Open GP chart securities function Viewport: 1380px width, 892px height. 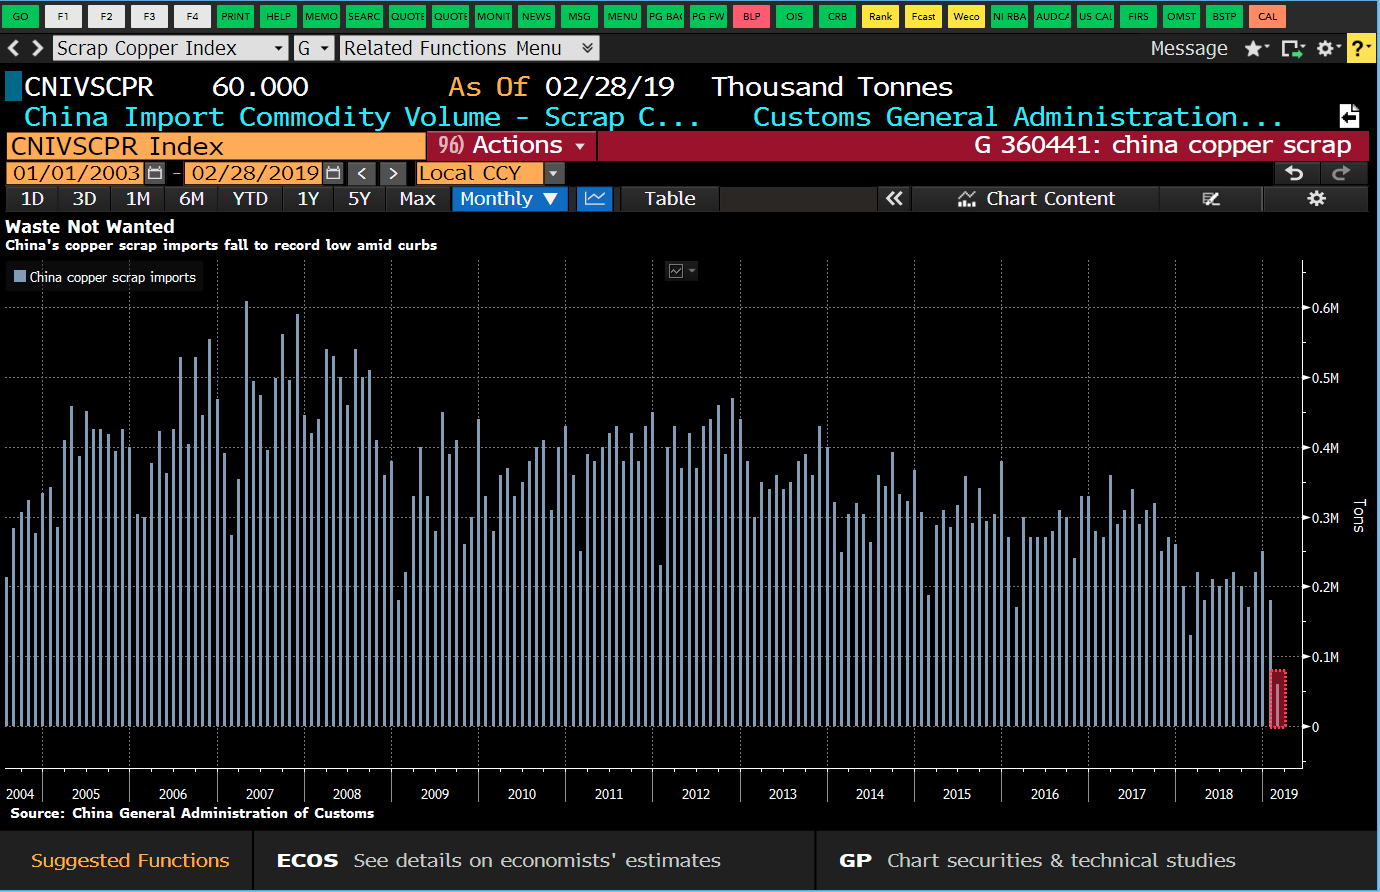point(1096,861)
